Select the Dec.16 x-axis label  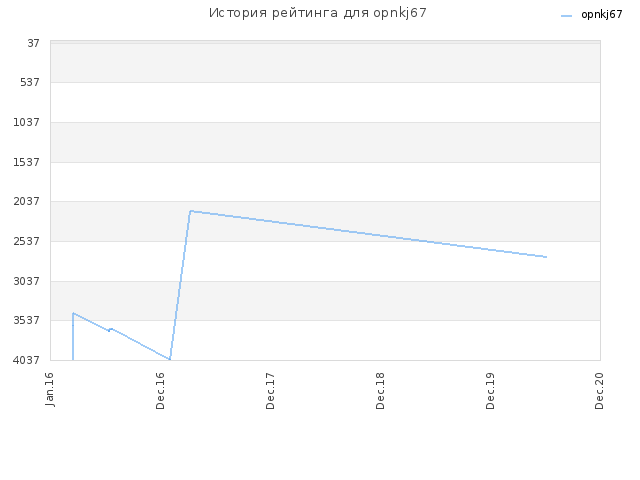pyautogui.click(x=160, y=391)
